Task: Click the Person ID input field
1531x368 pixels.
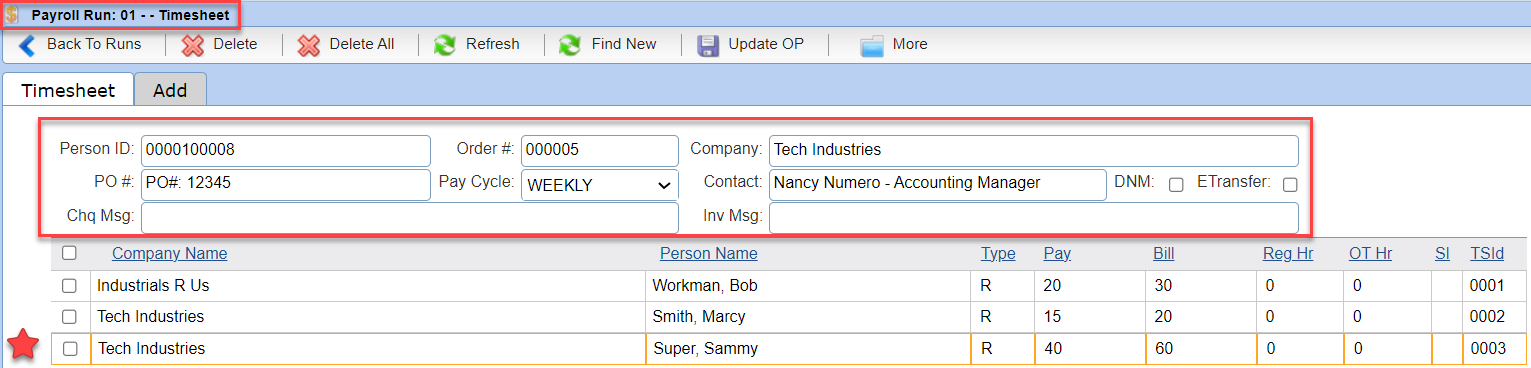Action: point(286,151)
